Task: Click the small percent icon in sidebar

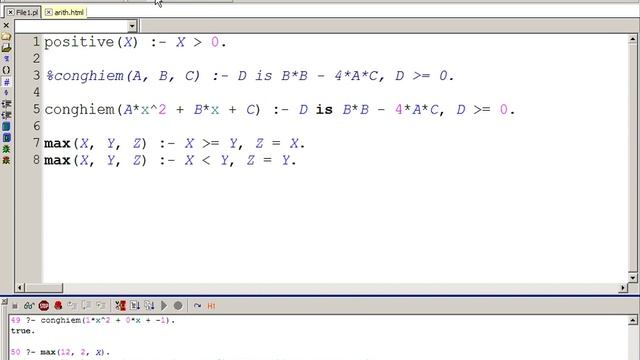Action: pyautogui.click(x=6, y=93)
